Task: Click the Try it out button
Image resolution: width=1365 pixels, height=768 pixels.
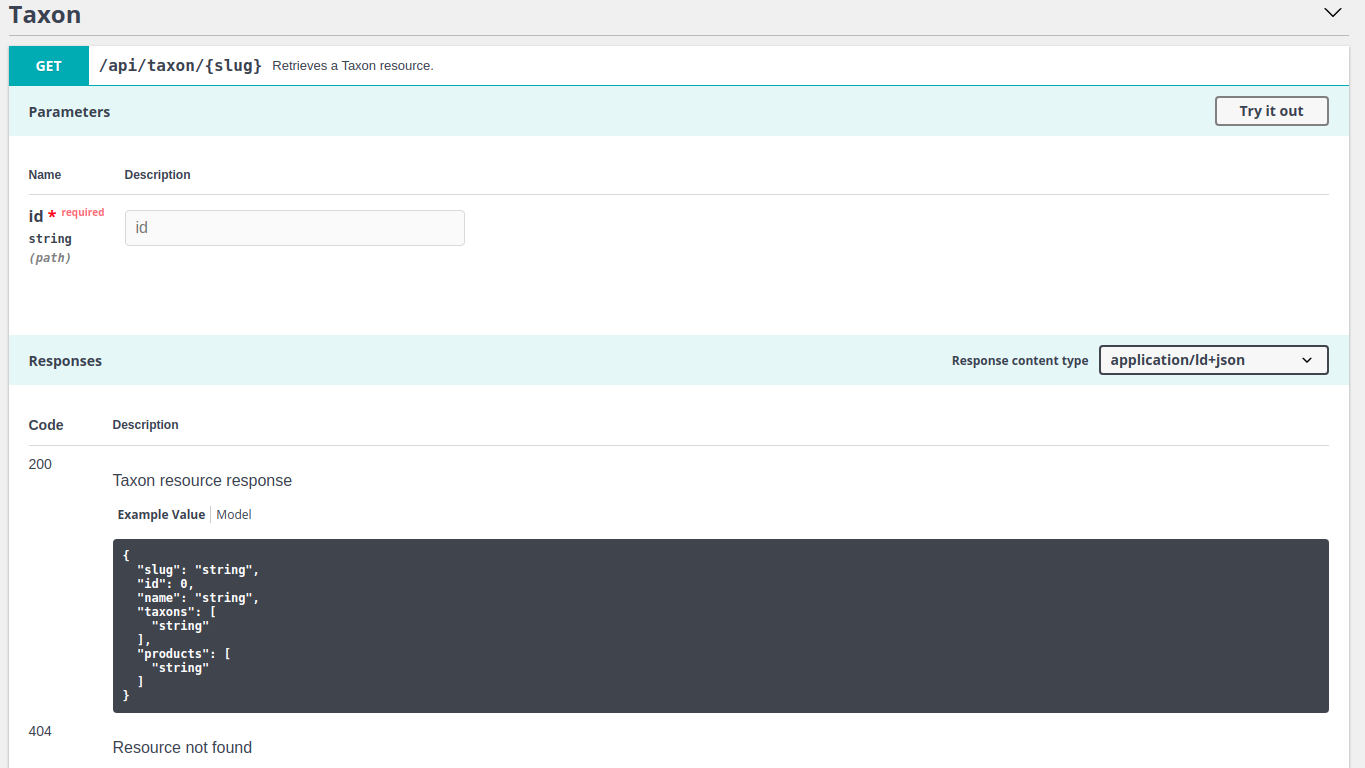Action: coord(1271,111)
